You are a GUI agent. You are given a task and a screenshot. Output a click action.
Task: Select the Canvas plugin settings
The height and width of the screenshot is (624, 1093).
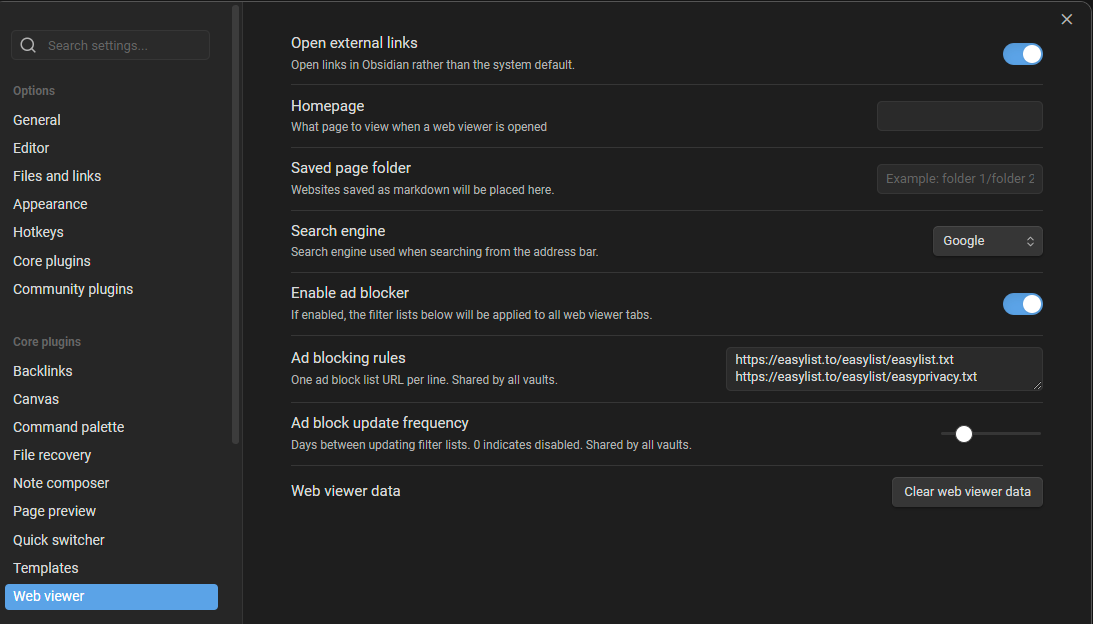[36, 399]
